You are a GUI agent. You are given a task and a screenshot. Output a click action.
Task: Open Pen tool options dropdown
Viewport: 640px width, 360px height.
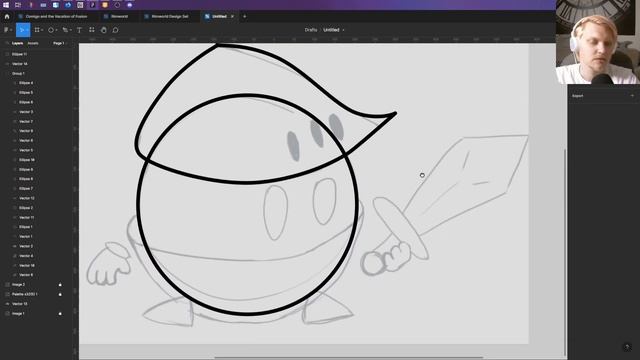71,30
